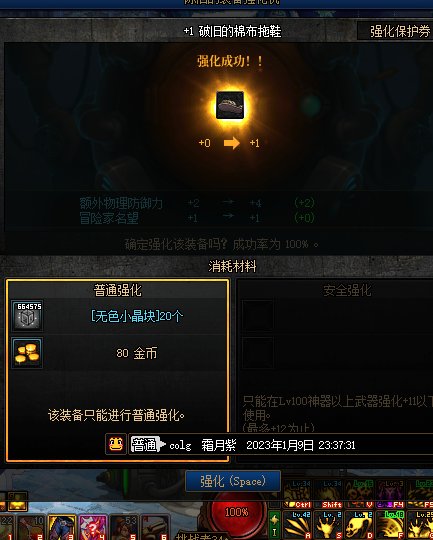Open the 强化保护券 option
This screenshot has width=433, height=540.
tap(395, 31)
